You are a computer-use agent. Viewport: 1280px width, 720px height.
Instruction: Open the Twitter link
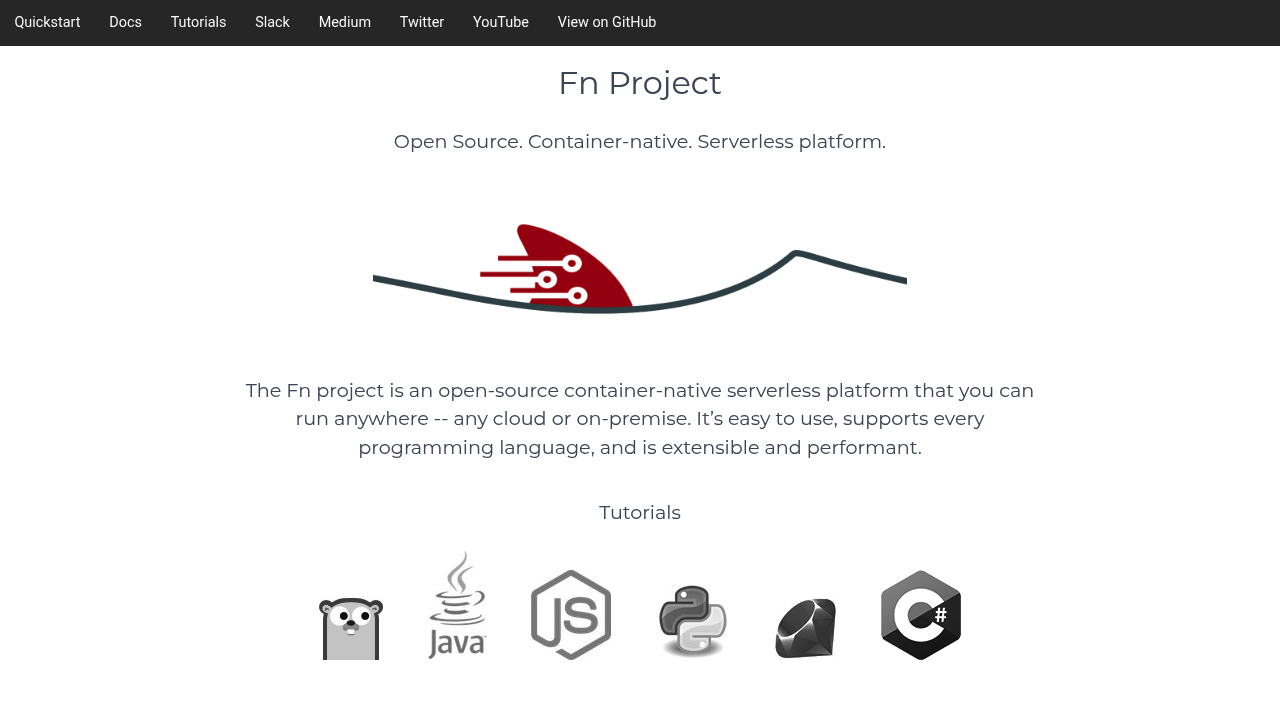click(x=421, y=22)
